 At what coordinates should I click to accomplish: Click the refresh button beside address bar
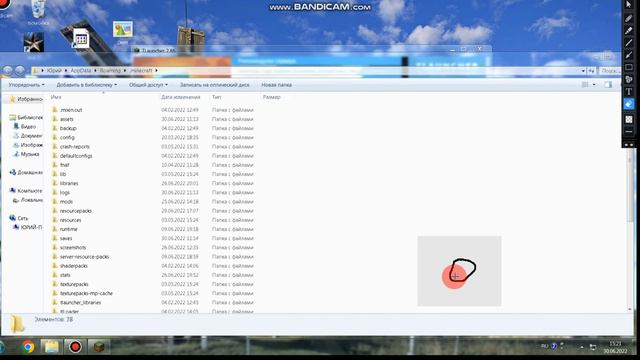coord(591,71)
